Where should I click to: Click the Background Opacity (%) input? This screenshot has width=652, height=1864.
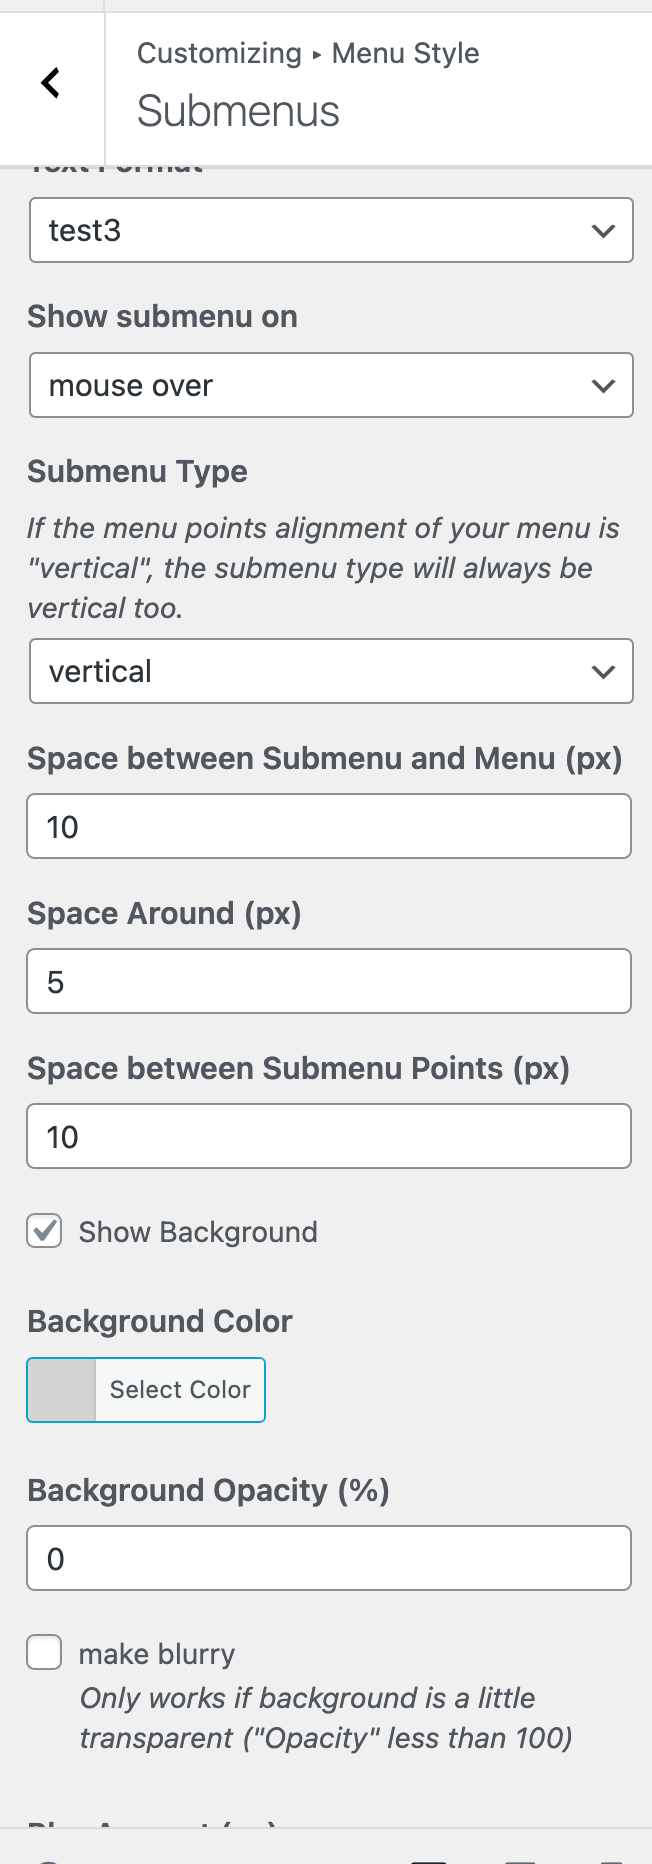[x=329, y=1559]
